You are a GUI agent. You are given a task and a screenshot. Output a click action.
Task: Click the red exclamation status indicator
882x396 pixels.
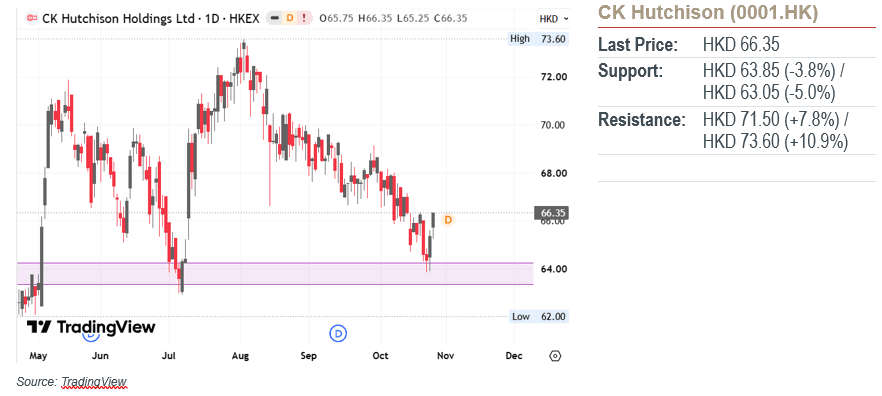(304, 19)
